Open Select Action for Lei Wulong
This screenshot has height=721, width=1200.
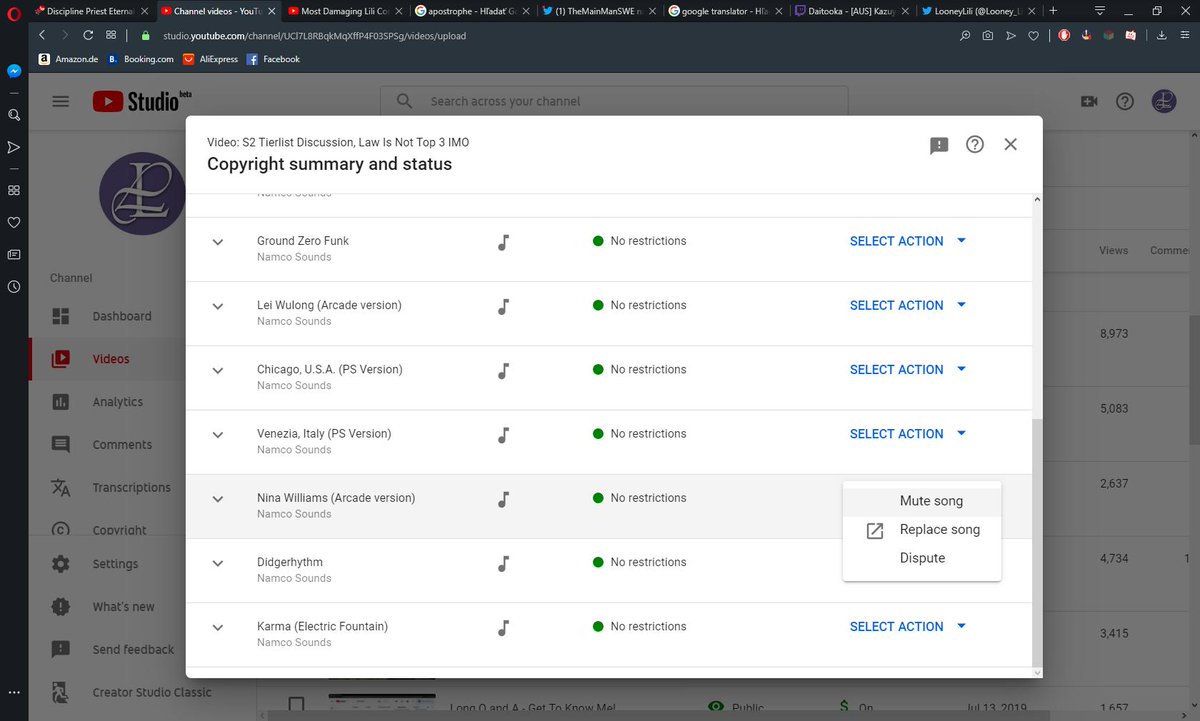coord(908,305)
